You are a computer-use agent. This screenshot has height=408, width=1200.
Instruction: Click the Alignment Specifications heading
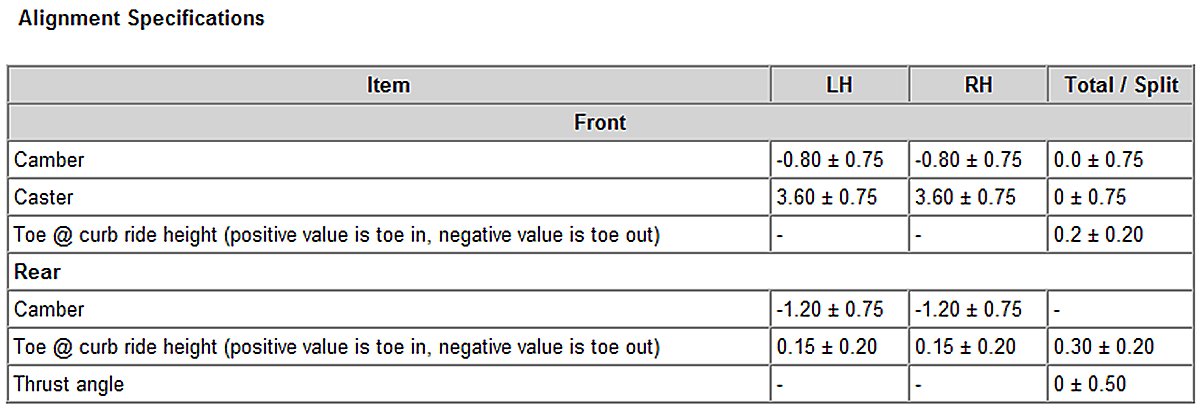point(141,19)
